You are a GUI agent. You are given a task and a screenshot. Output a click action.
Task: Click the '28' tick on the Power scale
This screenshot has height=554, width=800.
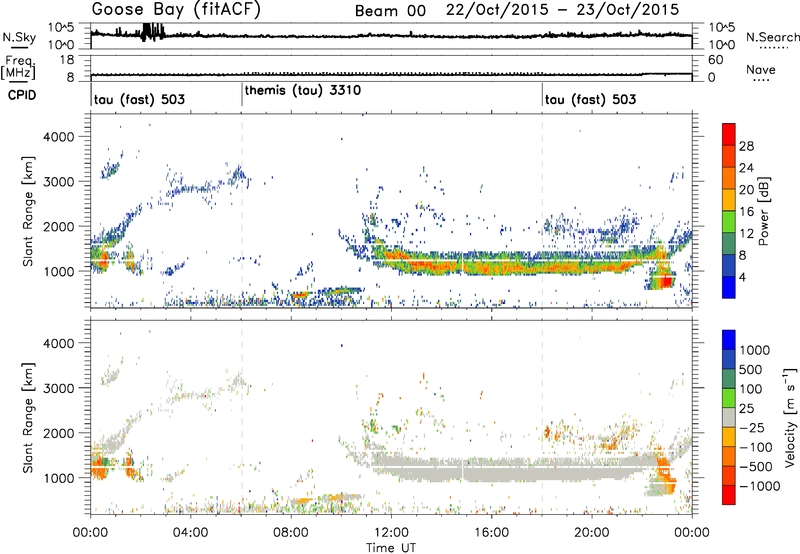click(x=746, y=146)
